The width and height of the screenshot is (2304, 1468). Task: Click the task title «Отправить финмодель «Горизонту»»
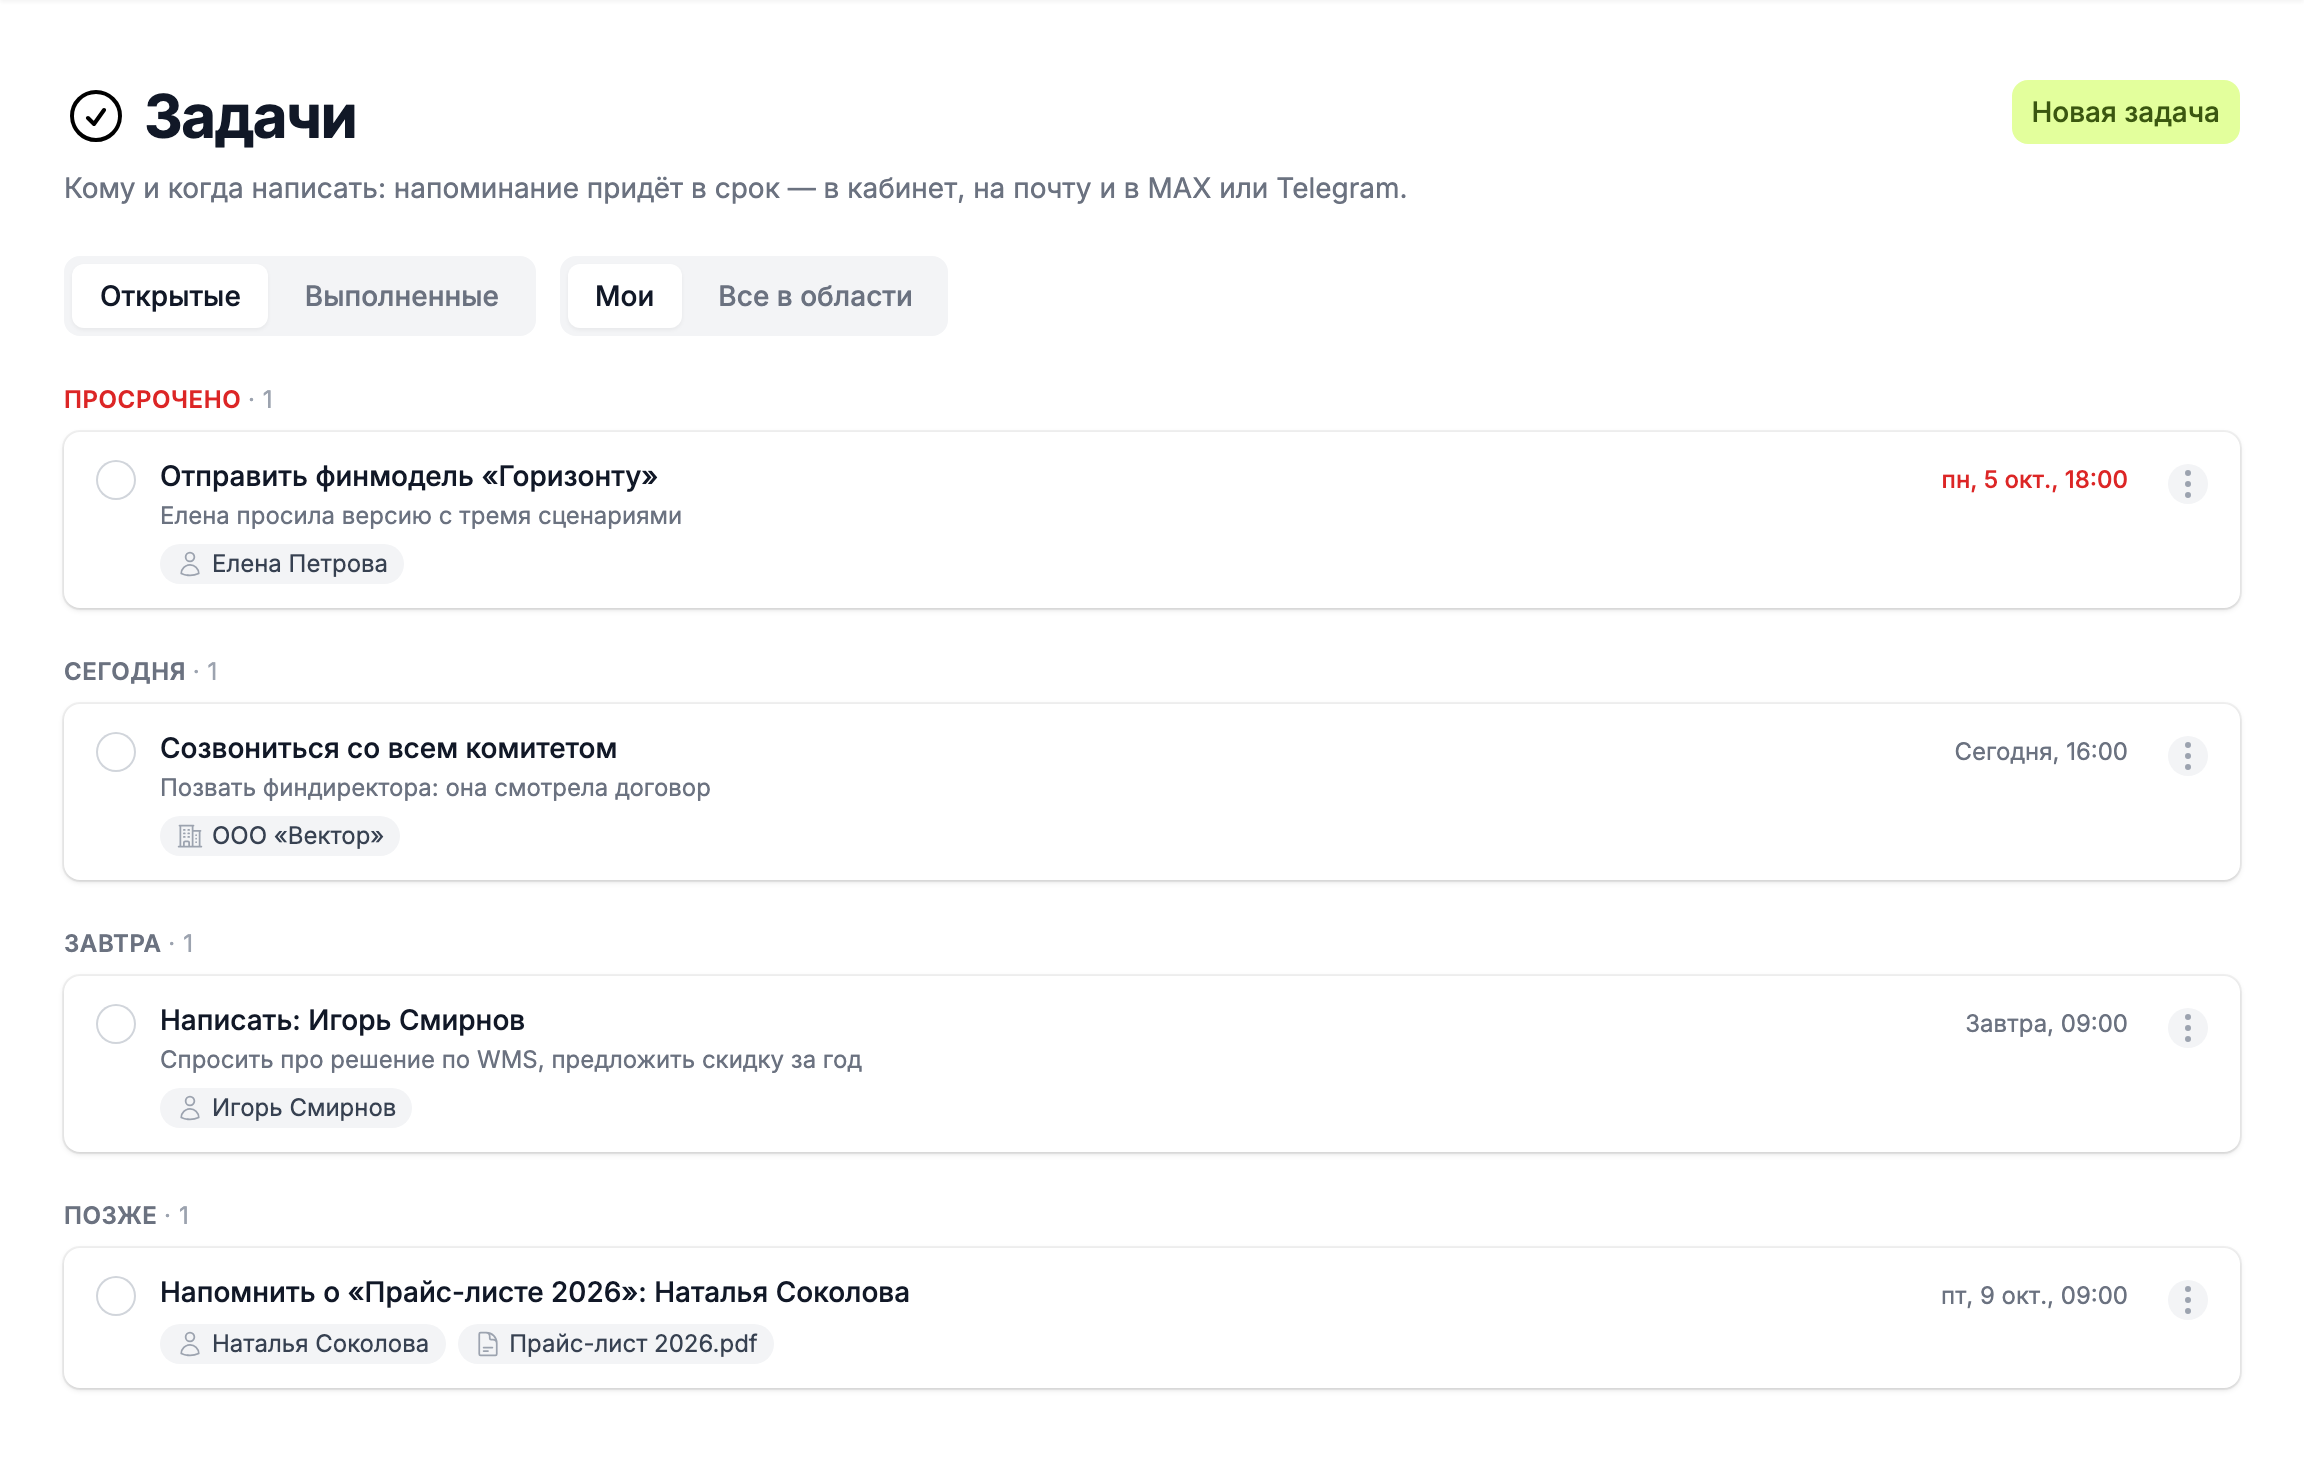[x=409, y=476]
